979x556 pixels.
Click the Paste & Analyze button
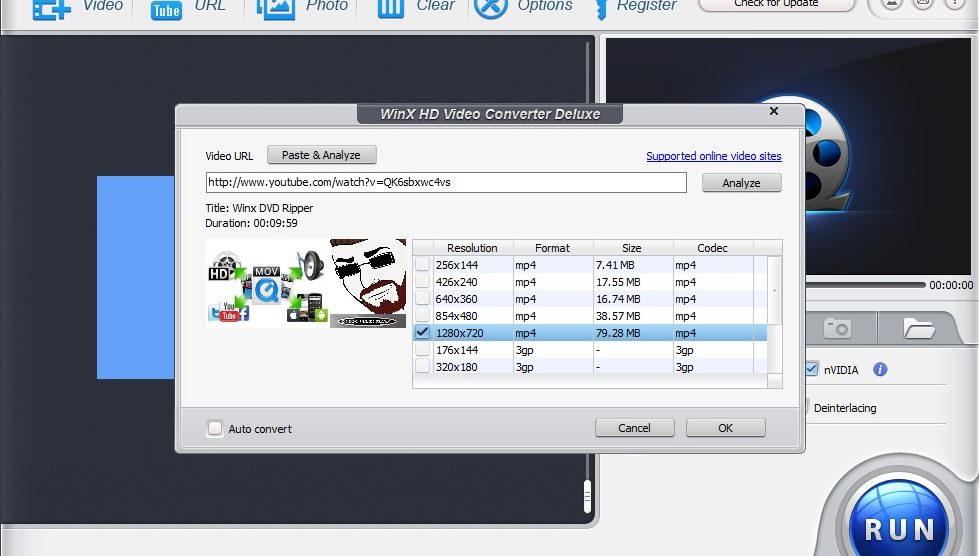point(322,155)
